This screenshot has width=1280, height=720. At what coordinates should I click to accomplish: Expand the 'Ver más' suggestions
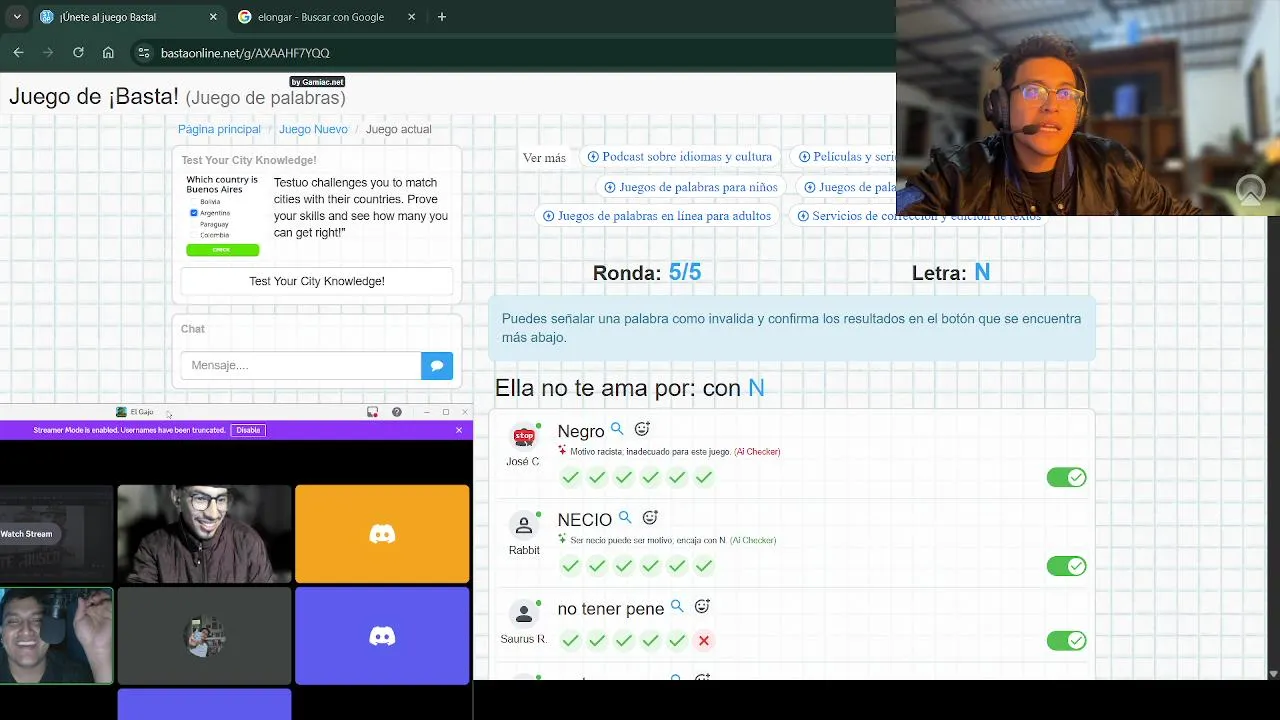pos(544,158)
